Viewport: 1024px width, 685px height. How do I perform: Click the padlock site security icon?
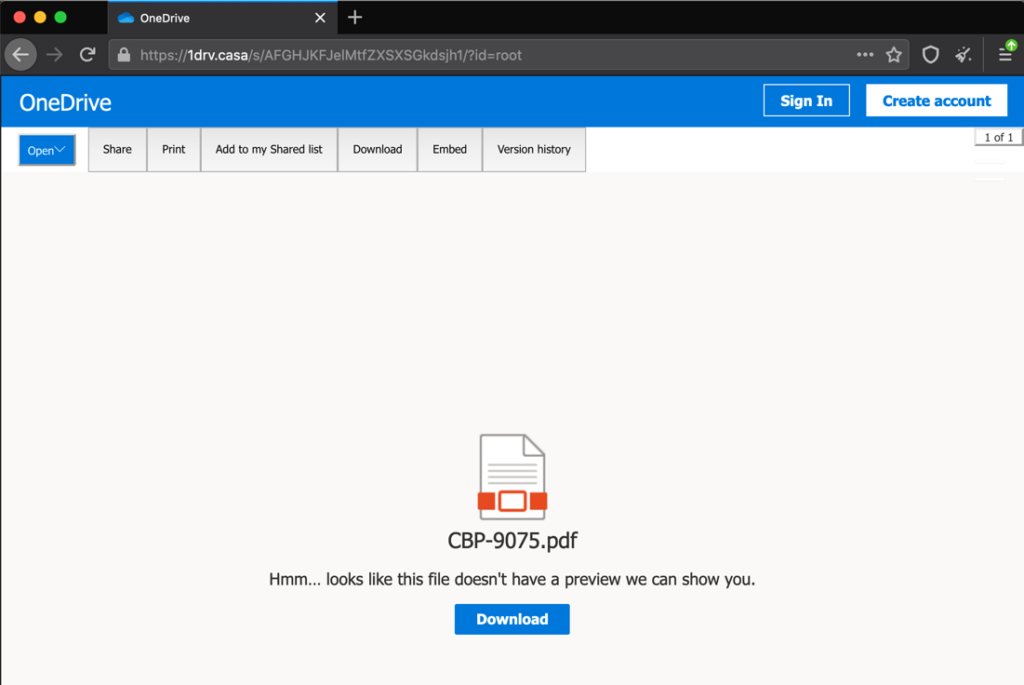(x=123, y=55)
